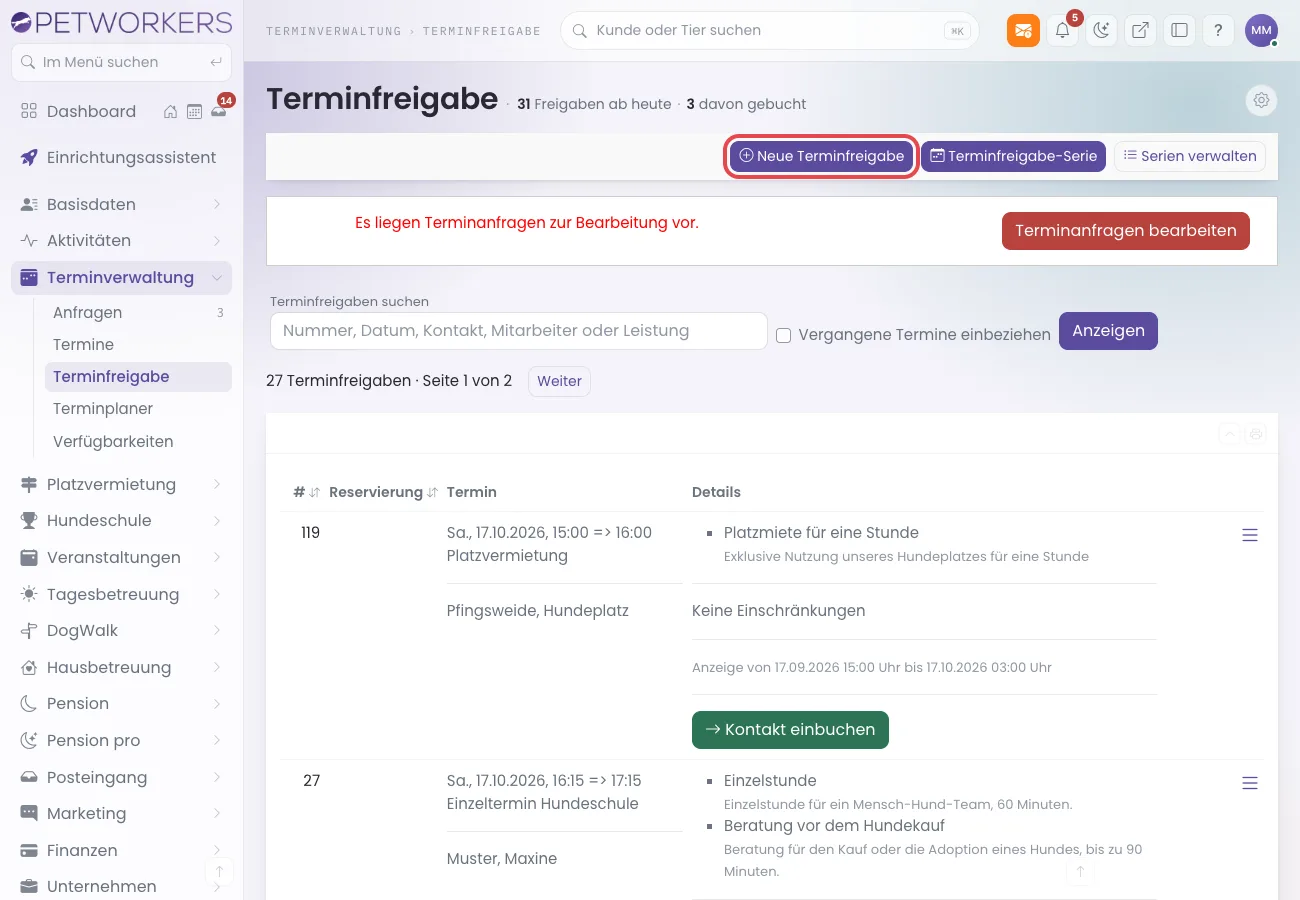Click the Neue Terminfreigabe button
Screen dimensions: 1300x900
coord(821,156)
